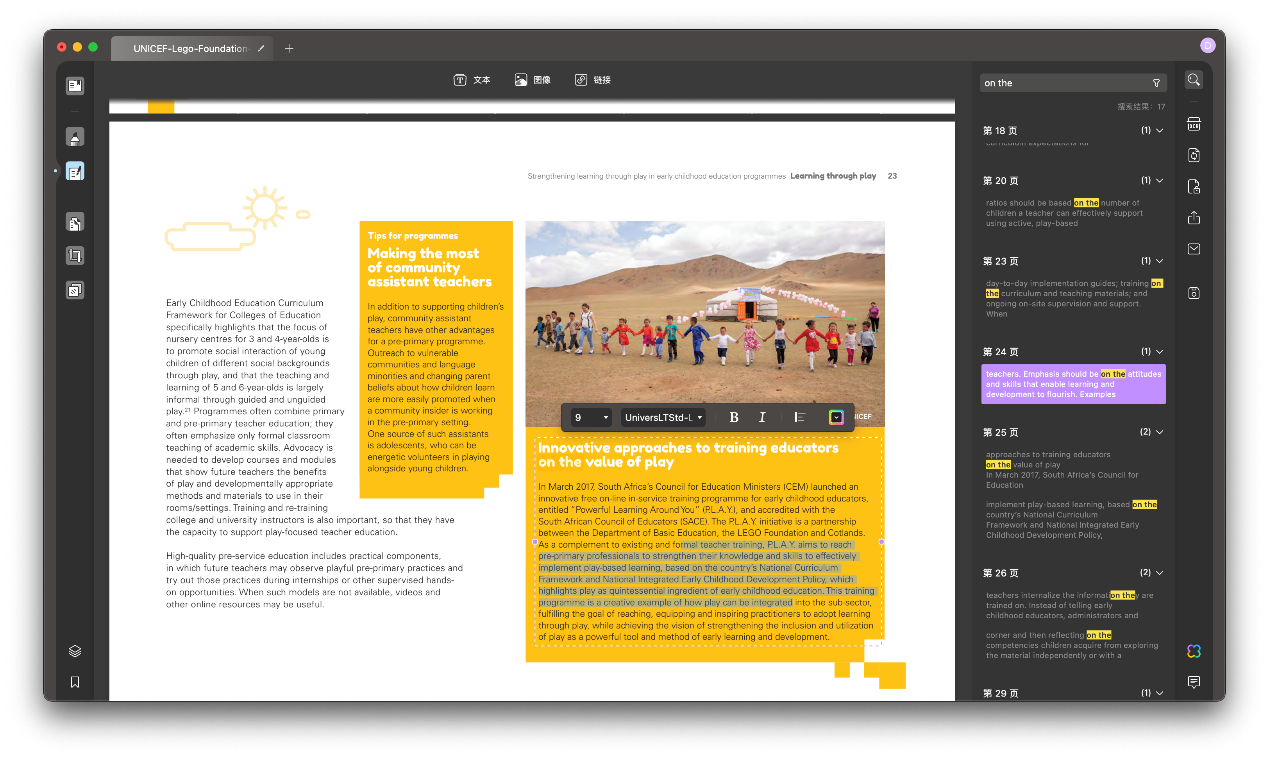This screenshot has width=1269, height=759.
Task: Toggle bold formatting in the text bar
Action: click(x=734, y=417)
